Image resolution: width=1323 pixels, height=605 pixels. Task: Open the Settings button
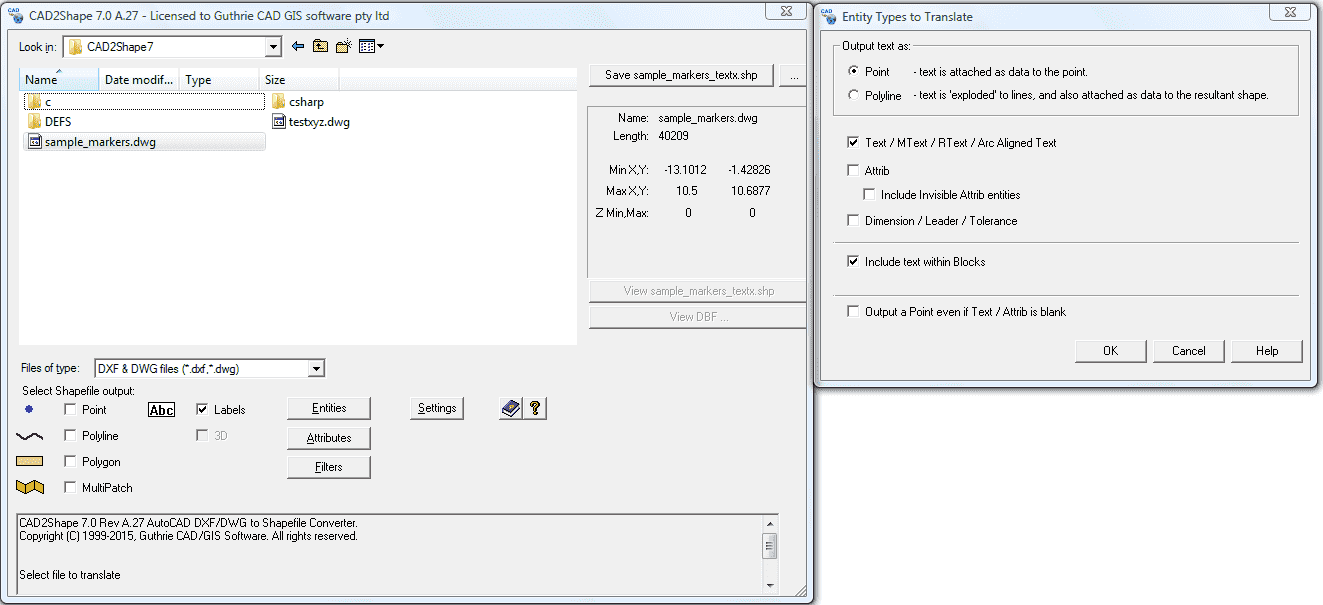click(437, 408)
